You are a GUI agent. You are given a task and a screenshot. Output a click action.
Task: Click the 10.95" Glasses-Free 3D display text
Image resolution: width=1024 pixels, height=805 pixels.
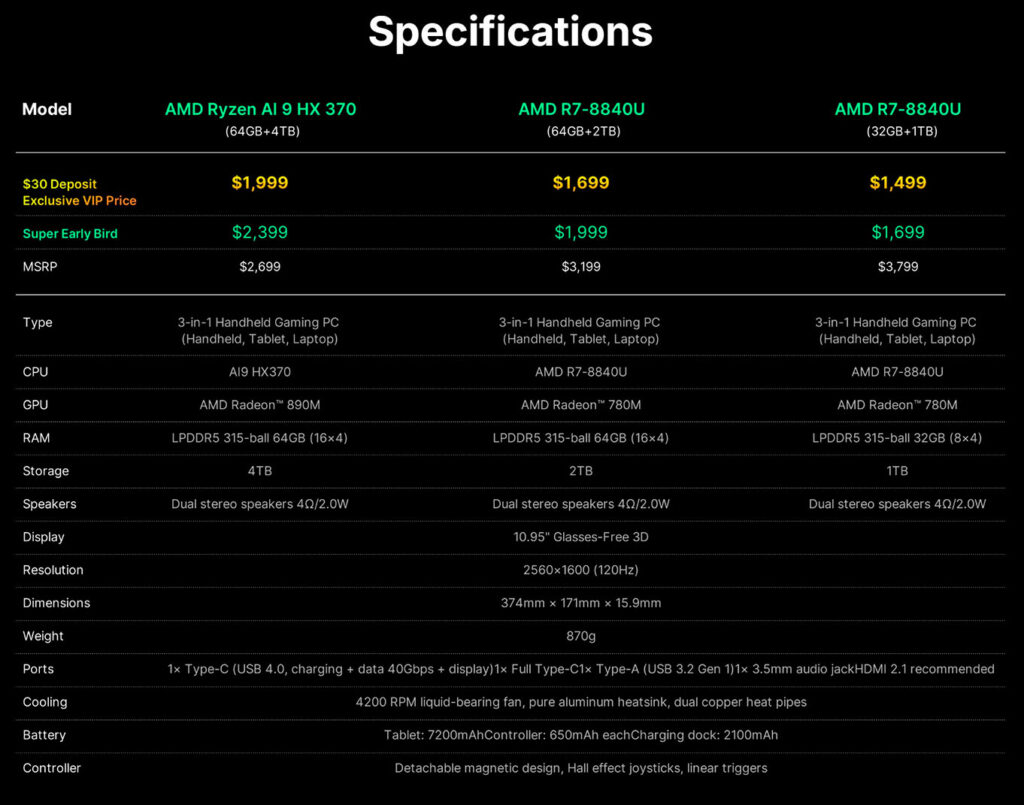[x=581, y=537]
